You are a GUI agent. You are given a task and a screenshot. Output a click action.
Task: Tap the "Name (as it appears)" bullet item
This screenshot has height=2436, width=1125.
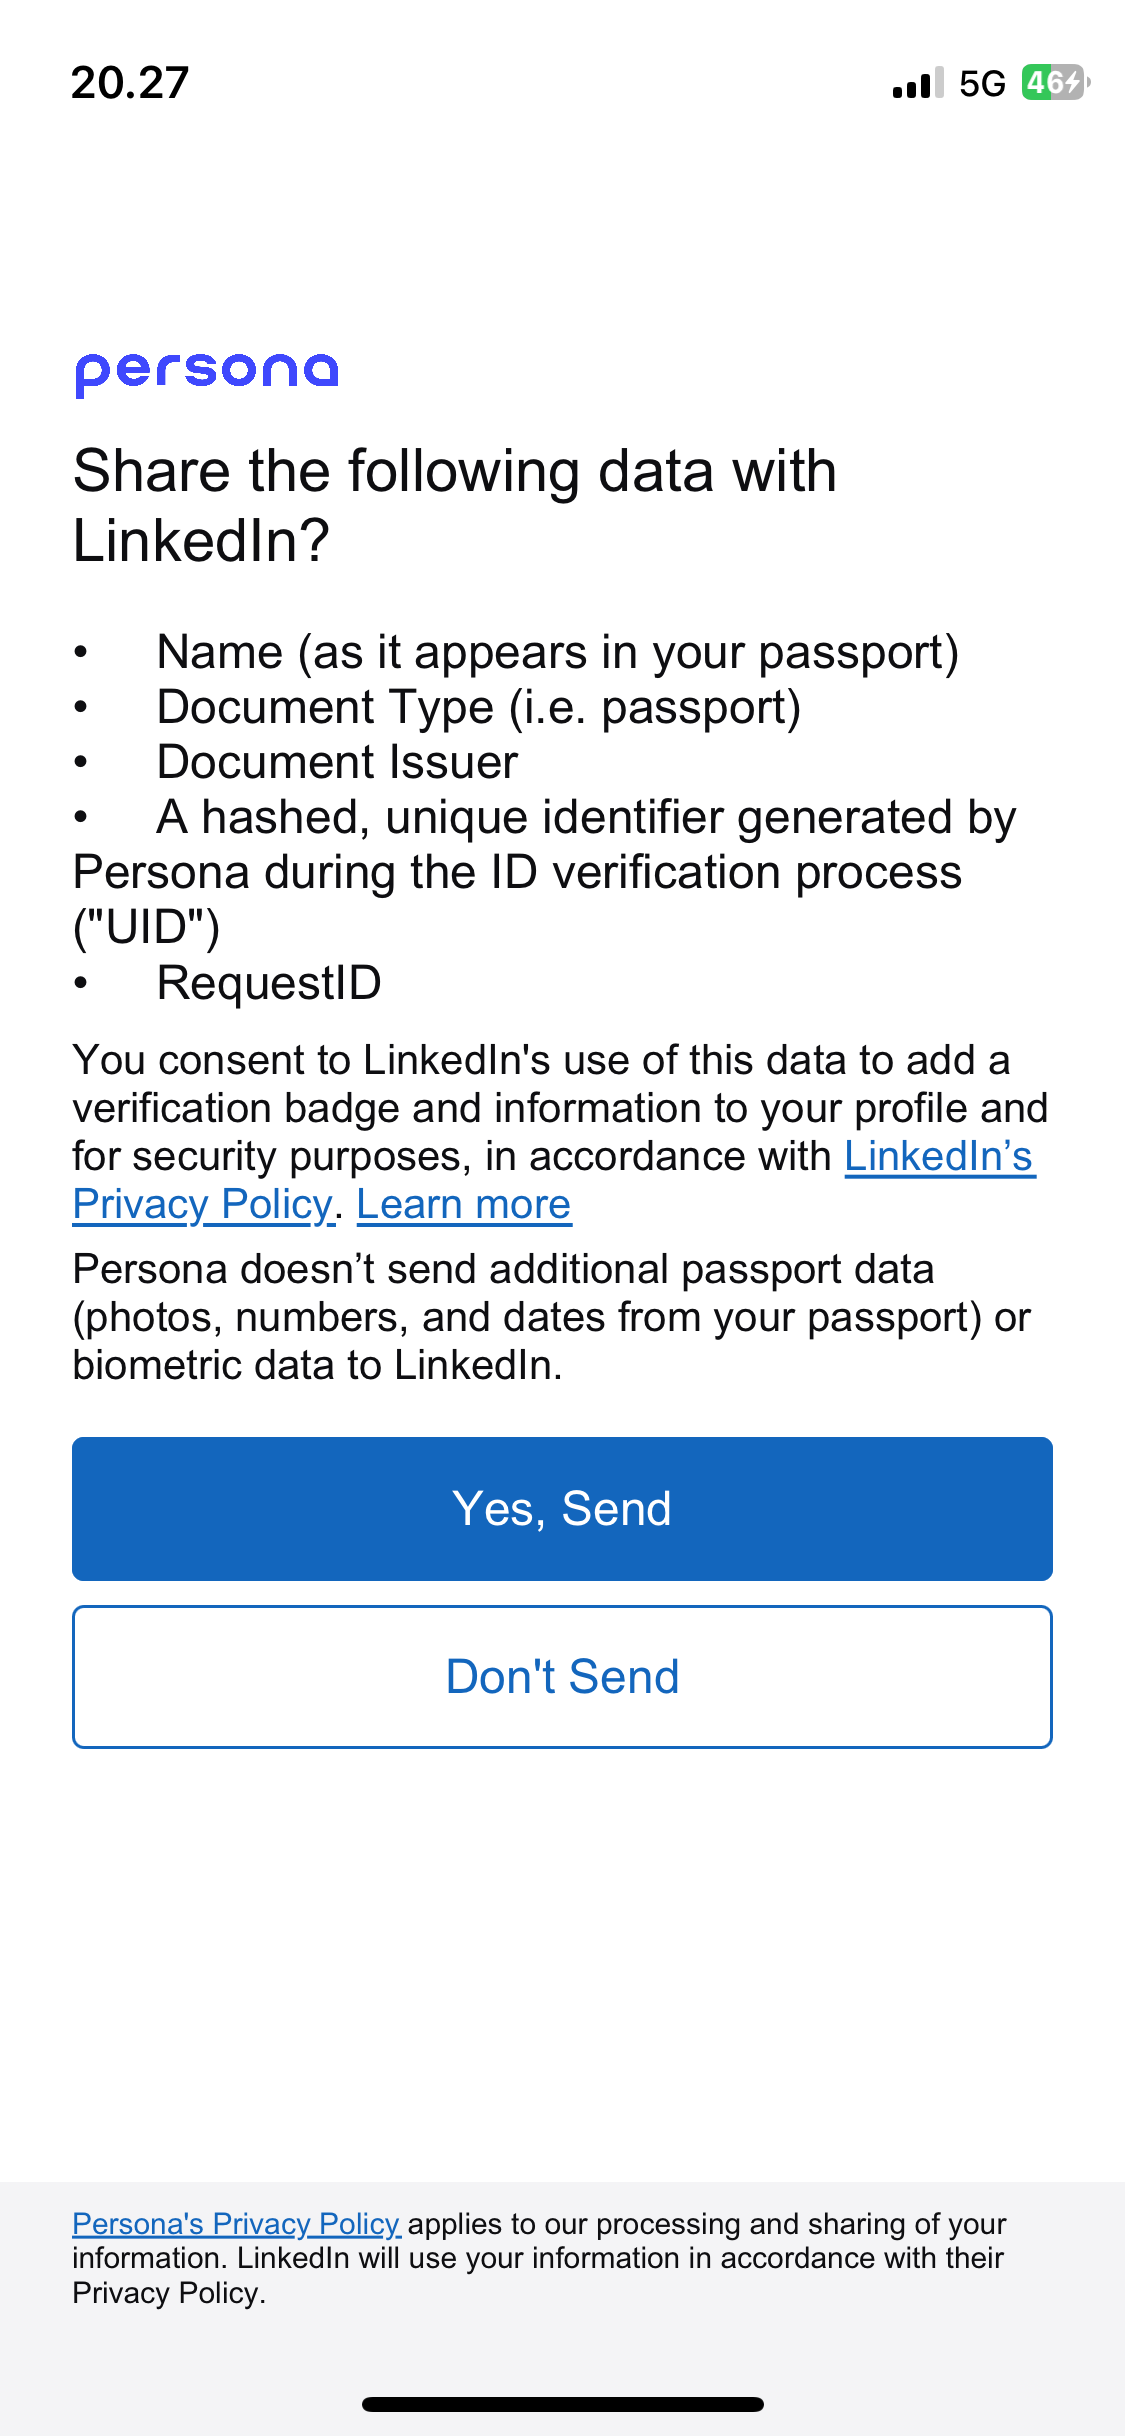[x=557, y=653]
